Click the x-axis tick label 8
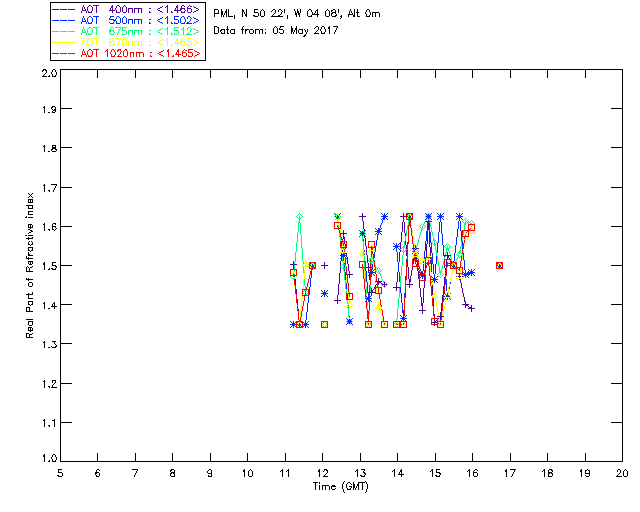640x512 pixels. 173,473
